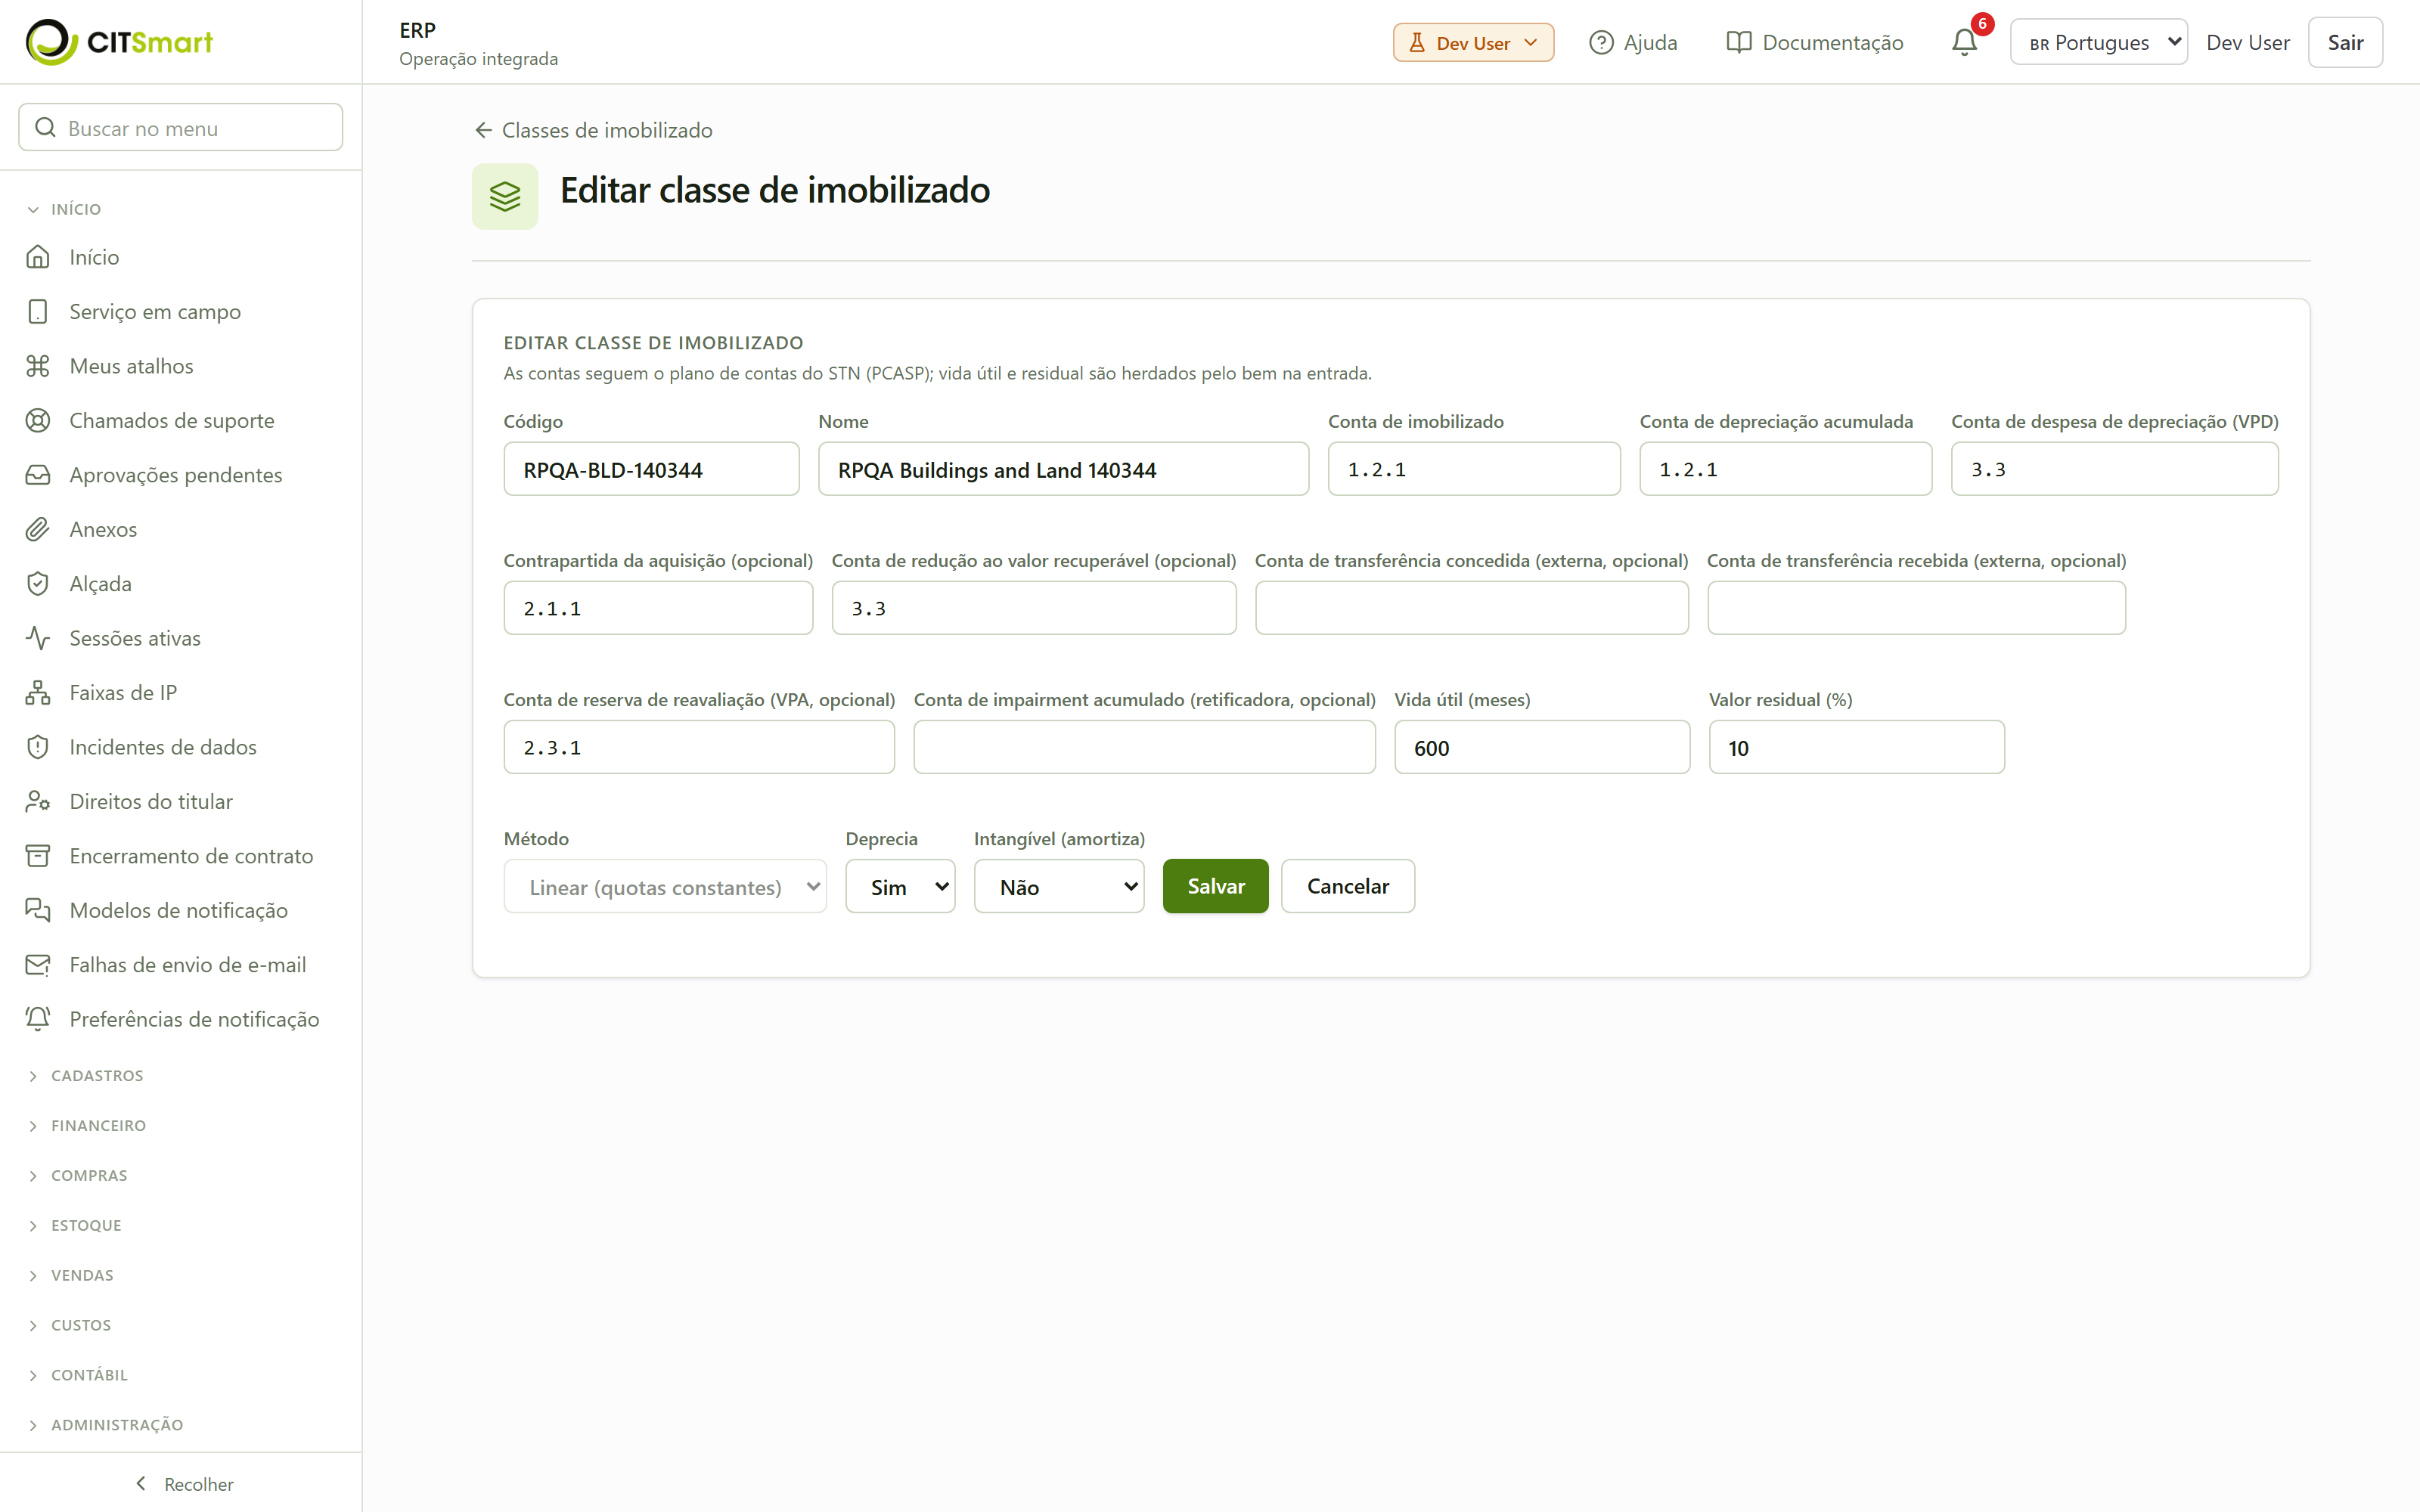The height and width of the screenshot is (1512, 2420).
Task: Expand the ESTOQUE section
Action: point(180,1226)
